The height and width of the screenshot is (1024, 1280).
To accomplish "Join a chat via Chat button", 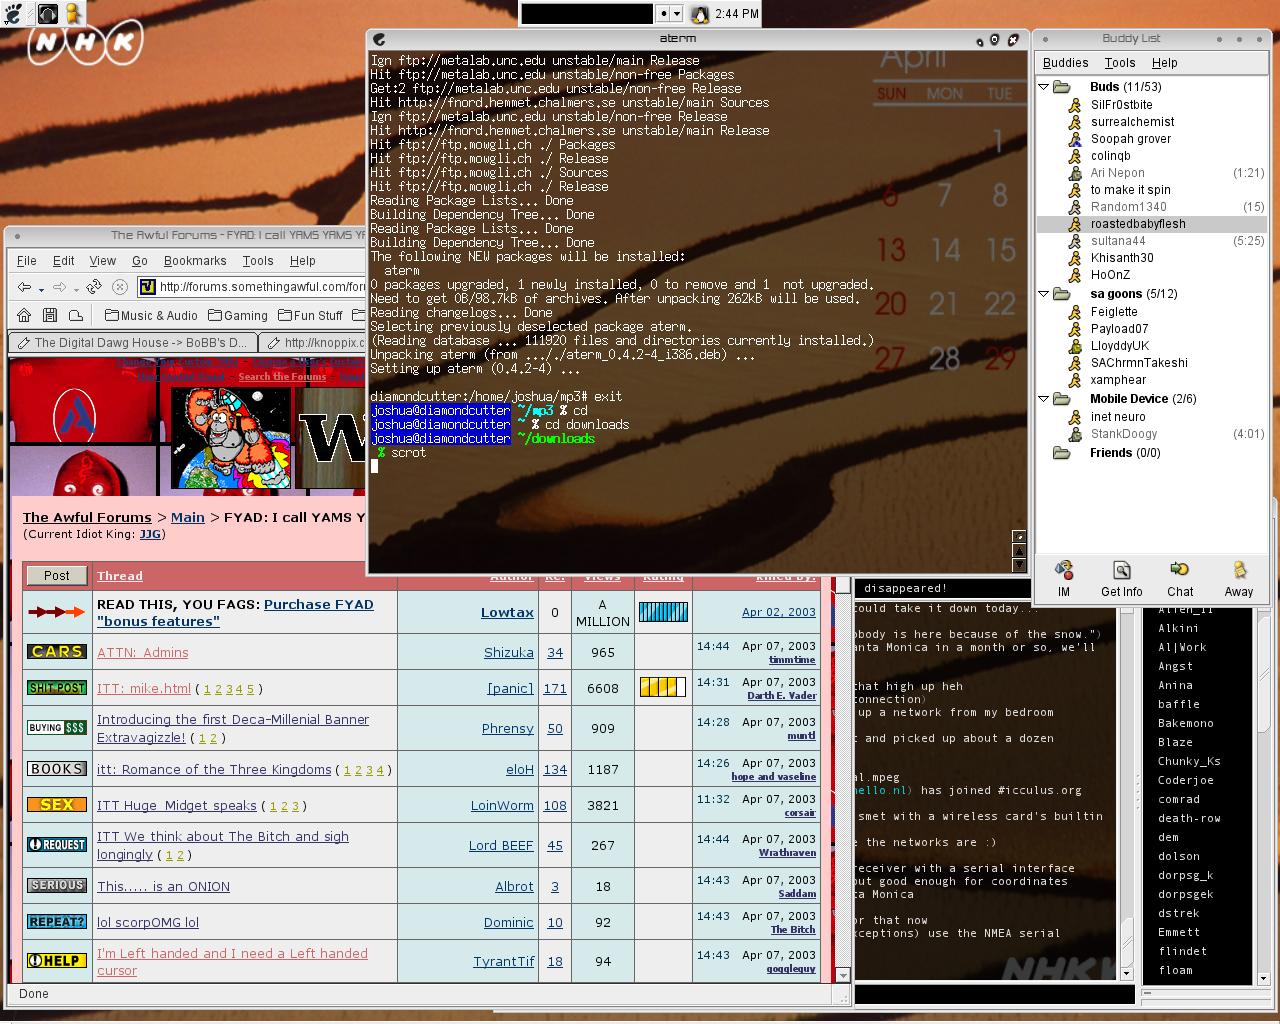I will pos(1180,579).
